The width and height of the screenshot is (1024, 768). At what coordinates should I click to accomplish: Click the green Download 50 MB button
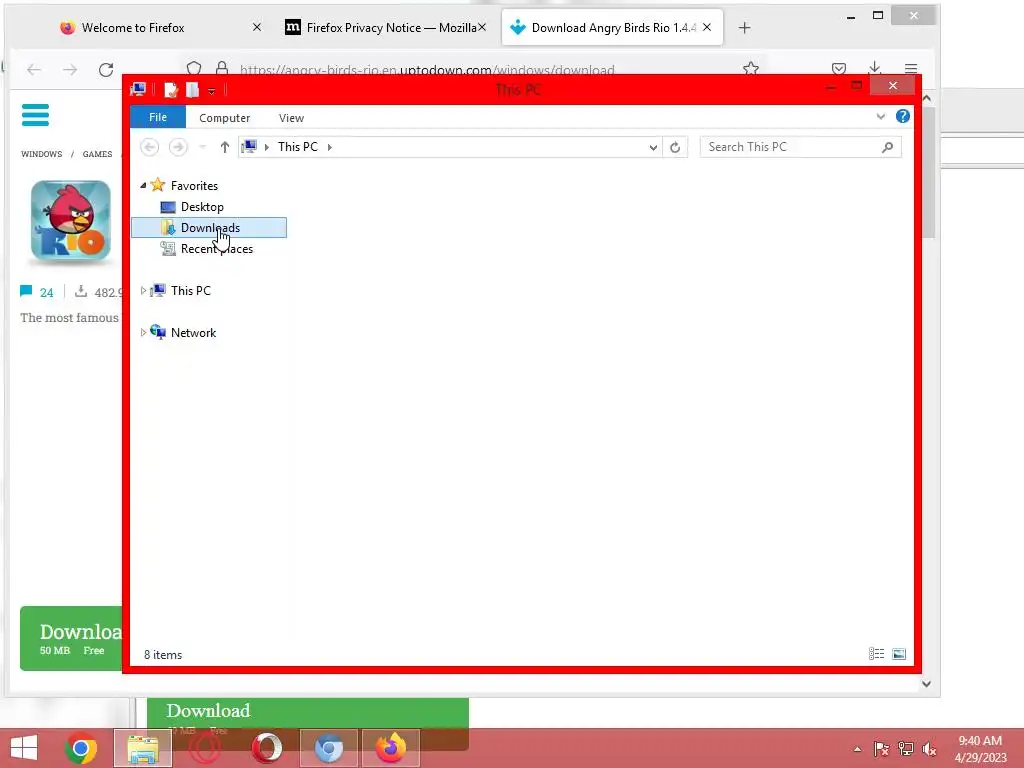72,639
